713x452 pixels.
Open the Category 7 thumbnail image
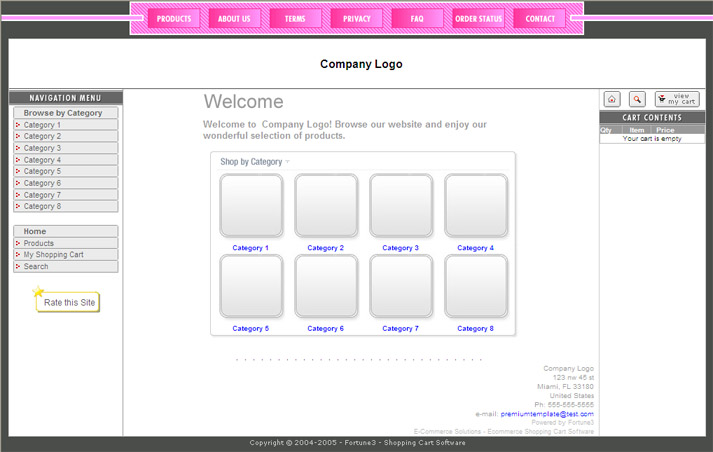(x=401, y=286)
